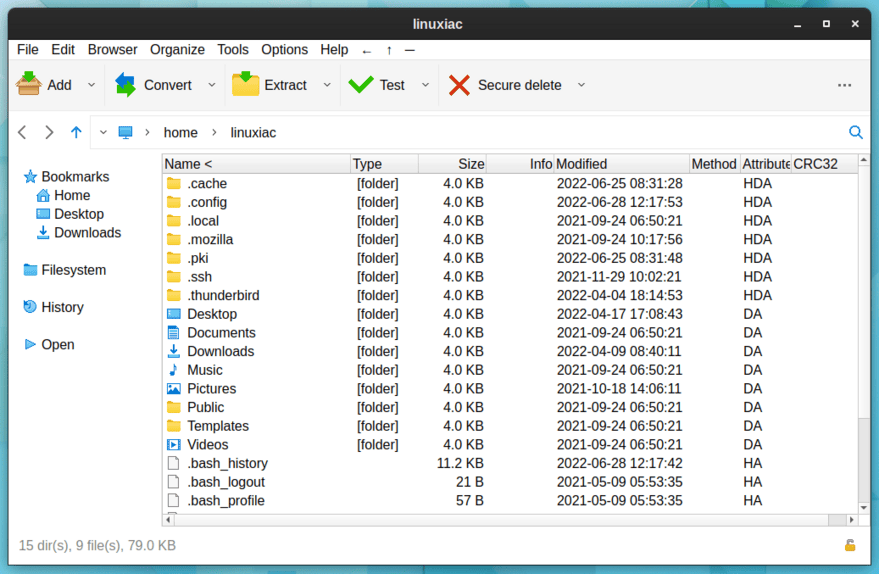
Task: Select Filesystem in the sidebar
Action: point(73,270)
